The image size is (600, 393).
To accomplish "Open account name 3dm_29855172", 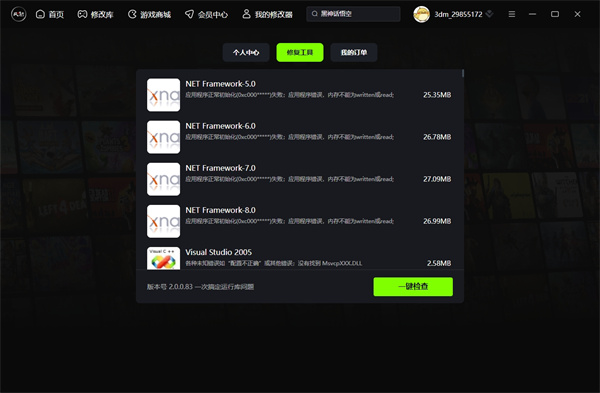I will [x=458, y=15].
